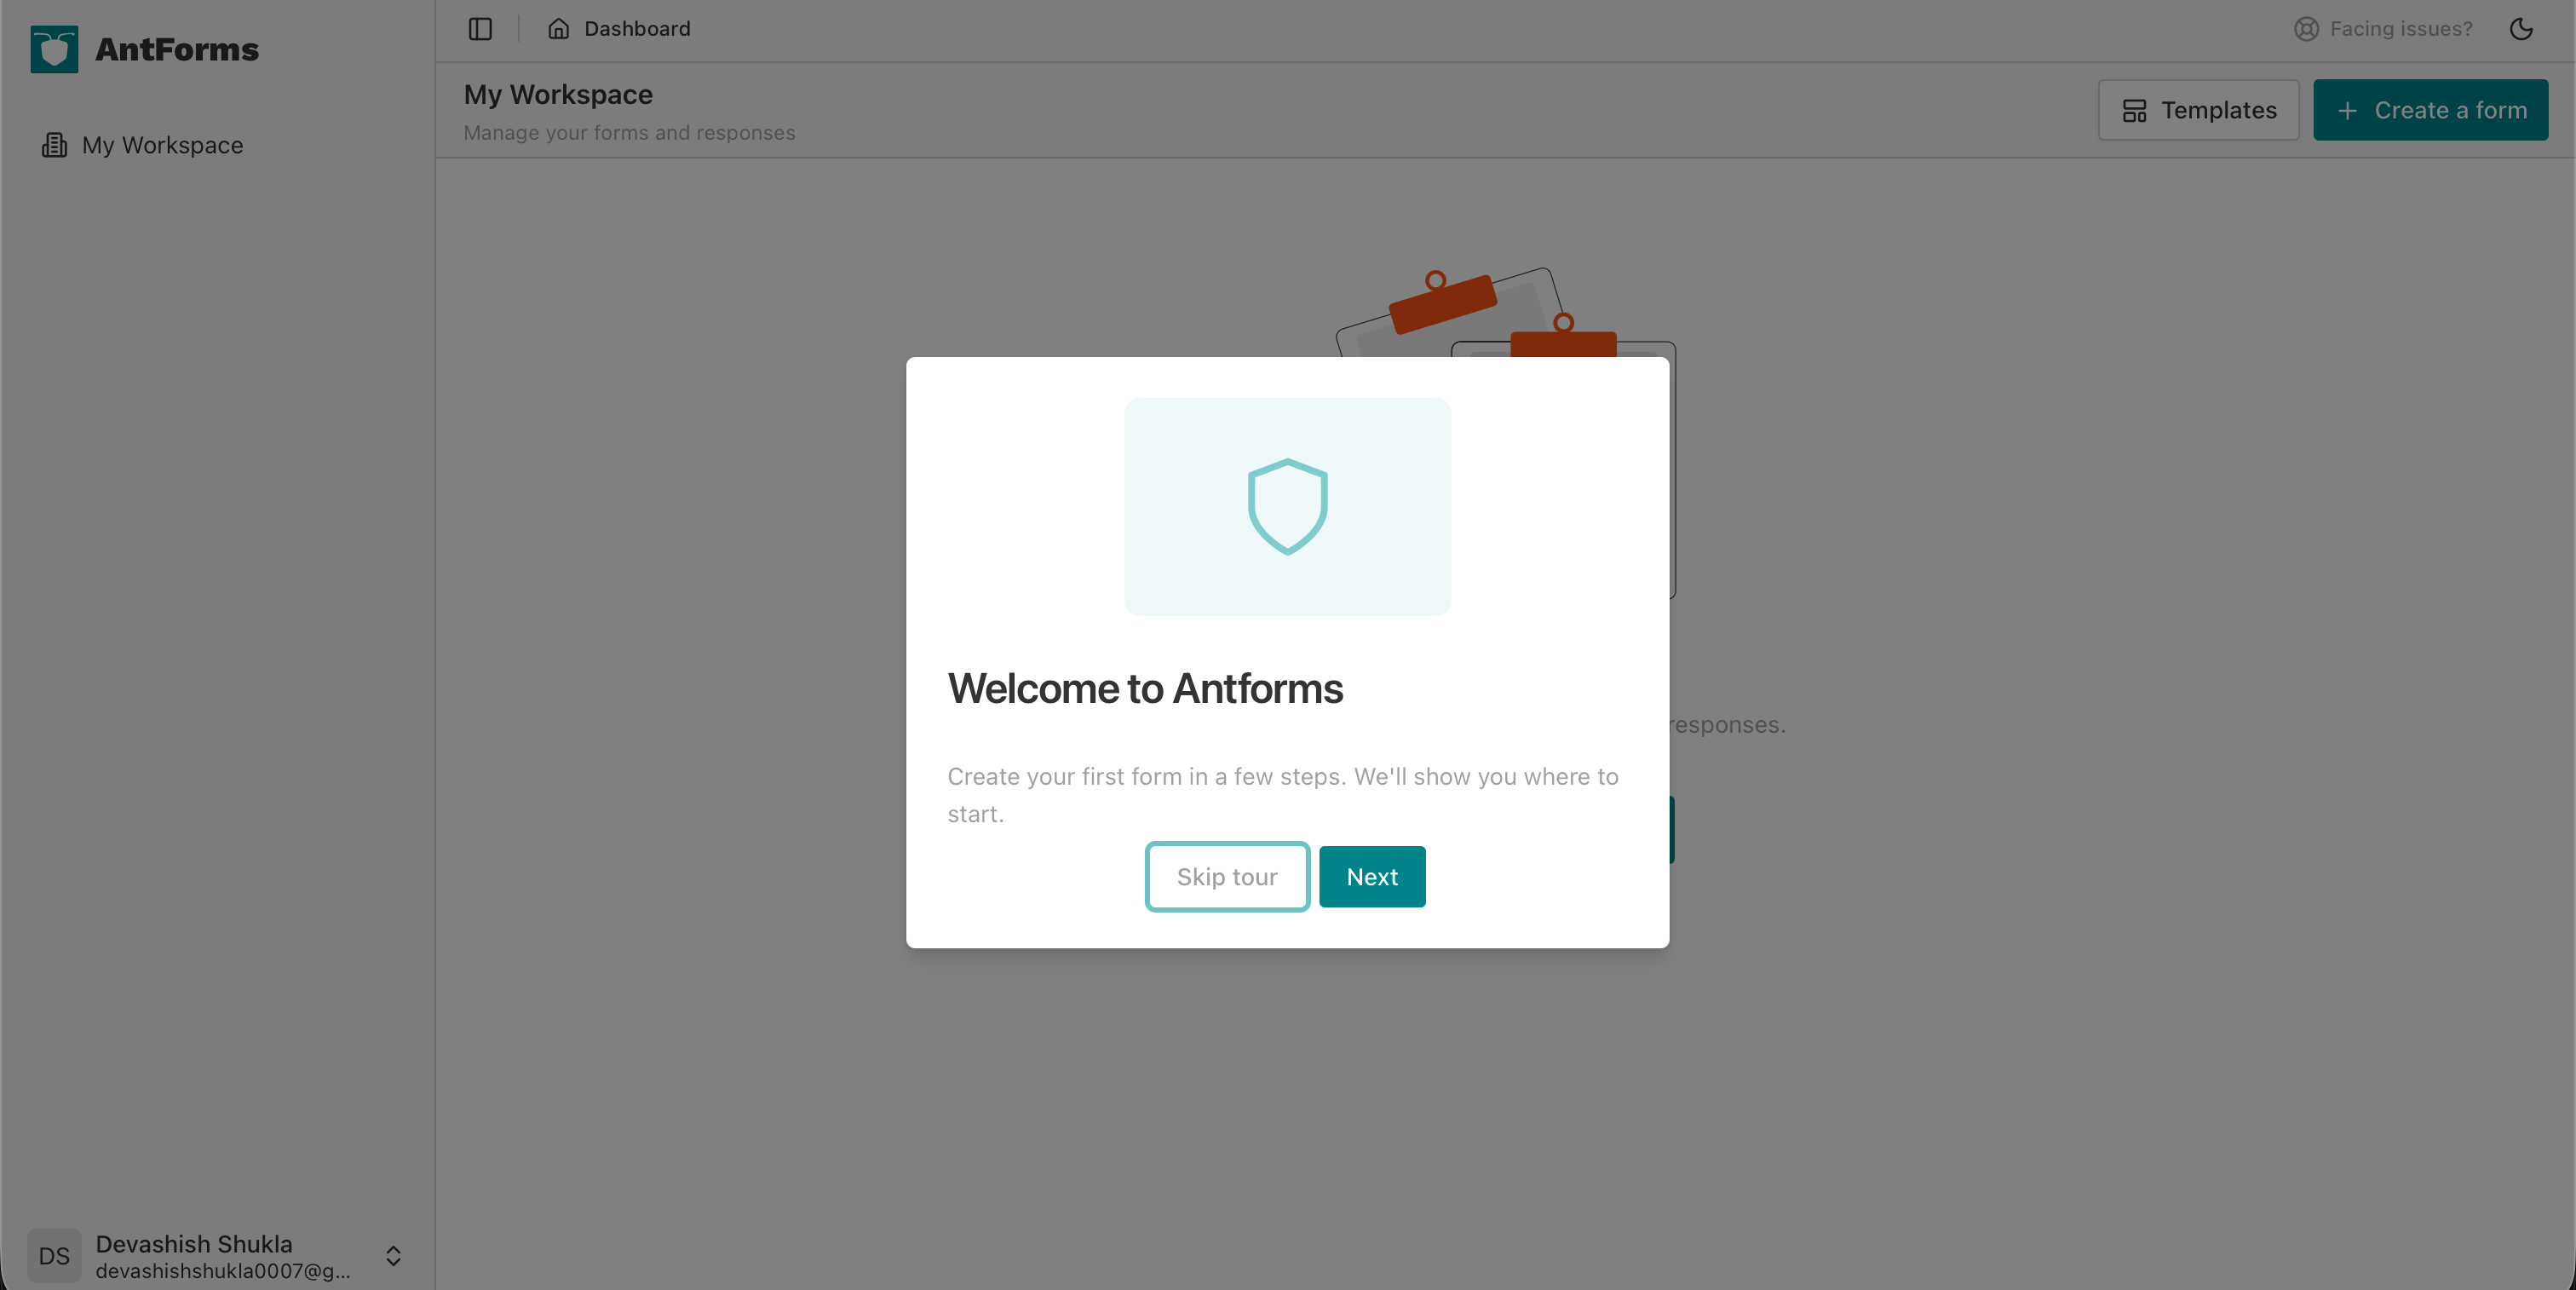Click the Create a form button
The image size is (2576, 1290).
point(2431,110)
